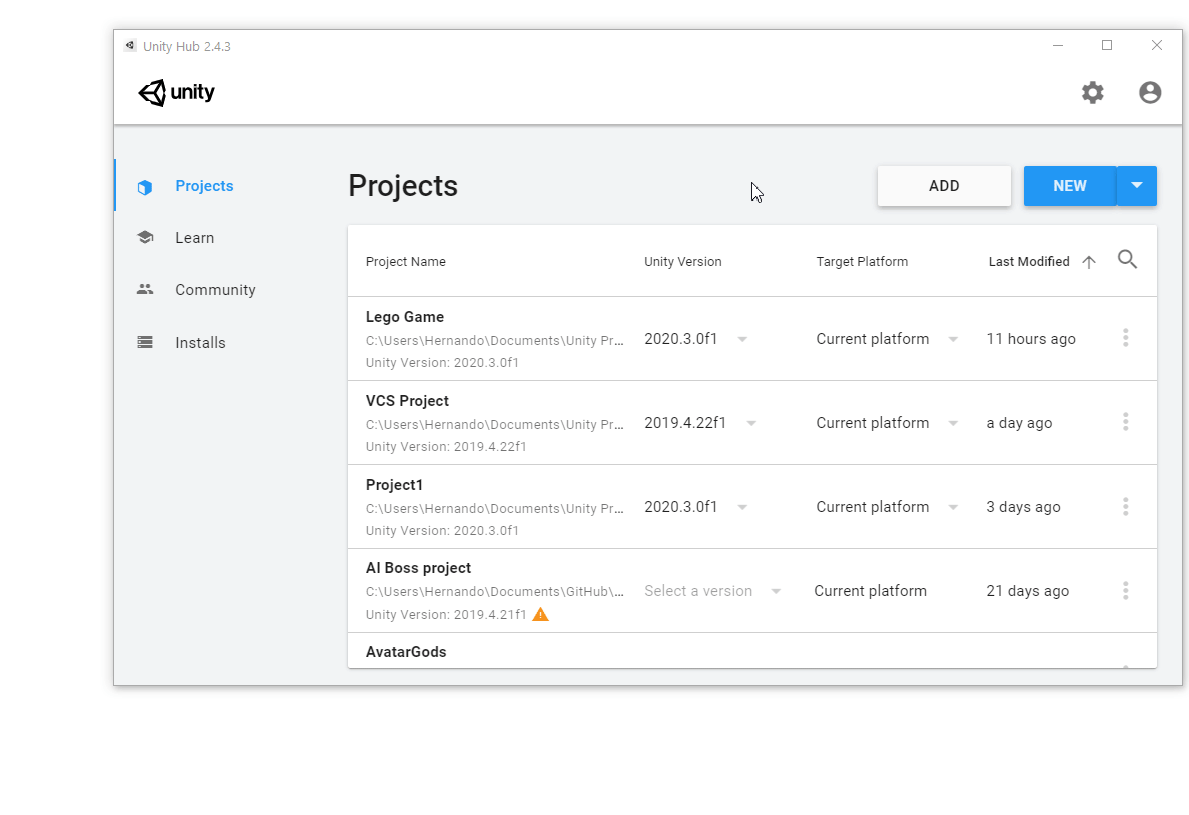Toggle Last Modified sort arrow

[x=1089, y=262]
